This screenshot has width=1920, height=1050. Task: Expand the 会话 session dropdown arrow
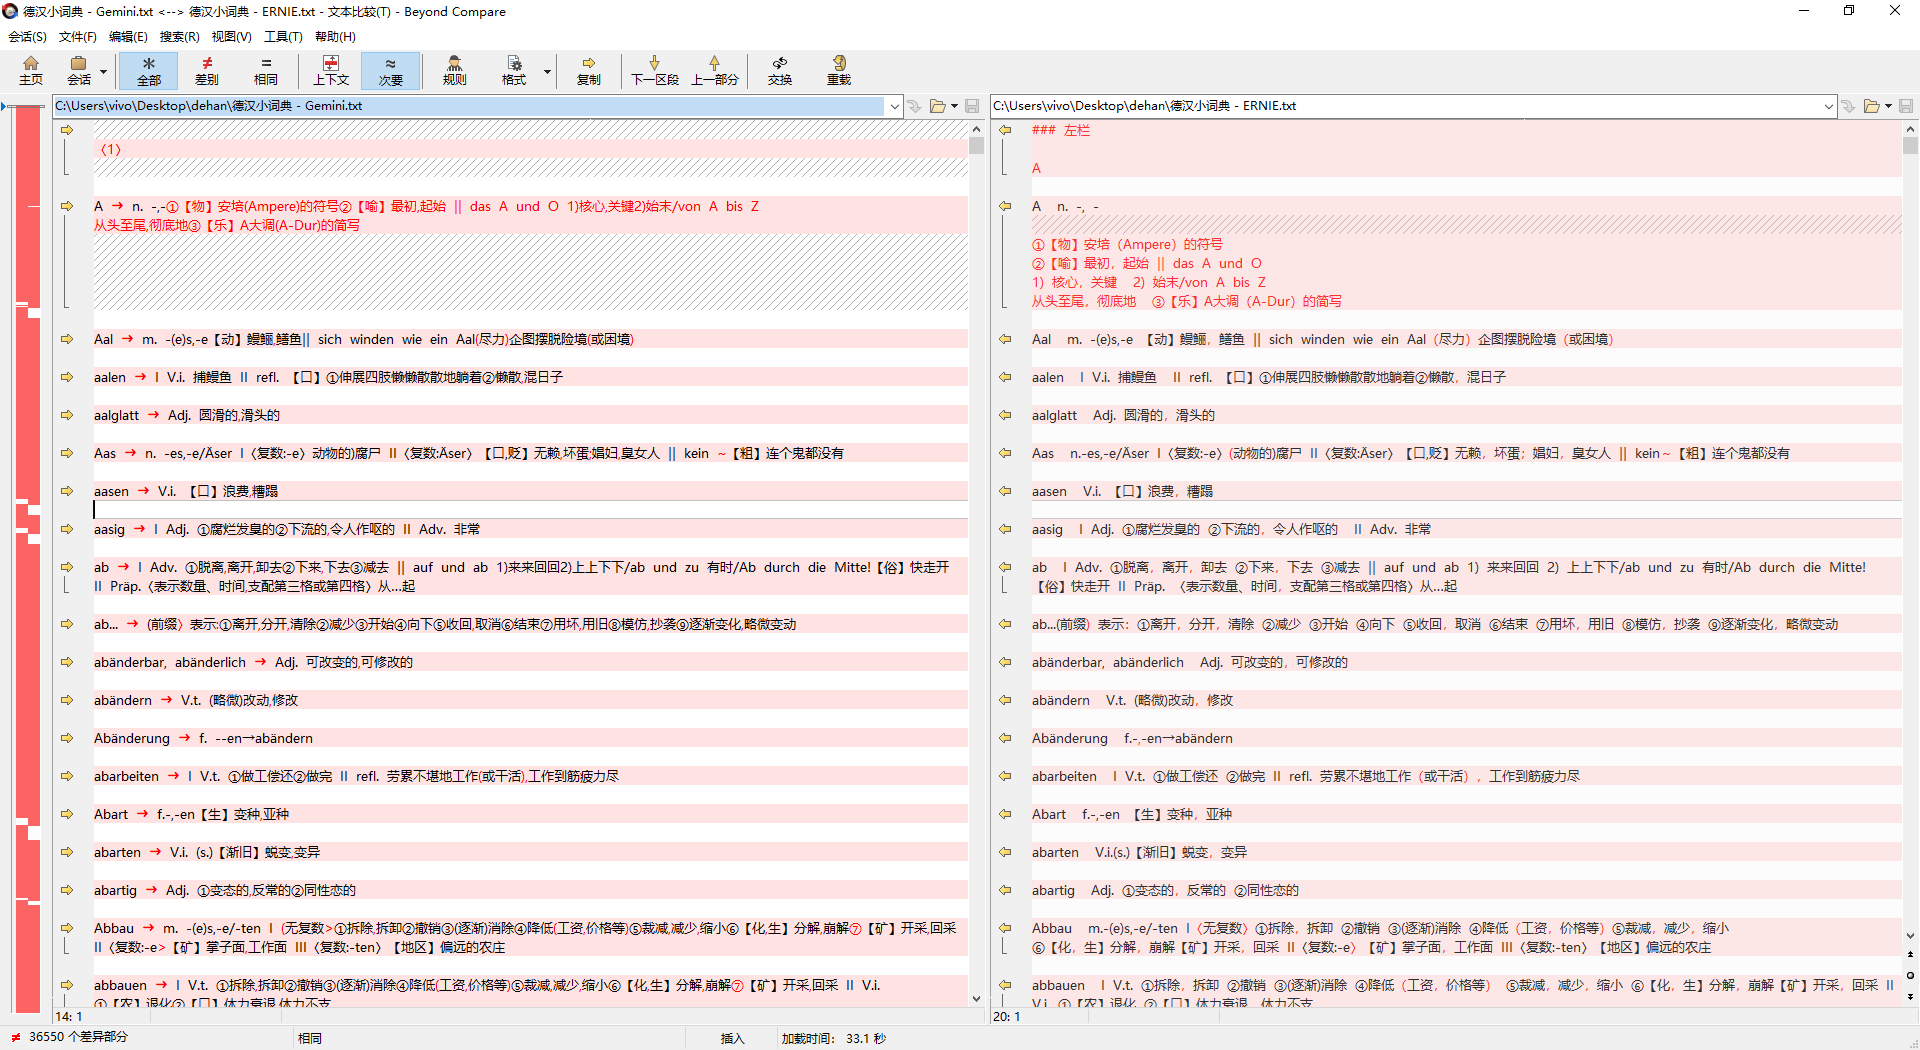(x=103, y=72)
